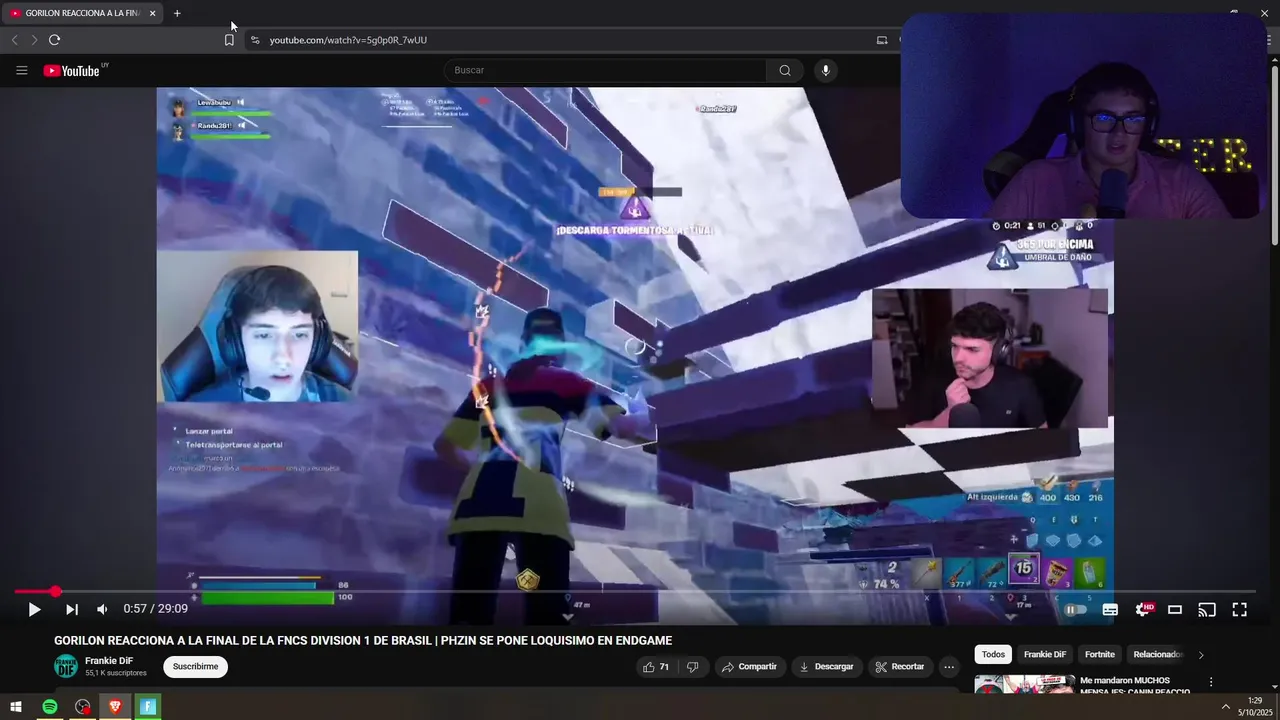
Task: Skip to next video
Action: (x=72, y=609)
